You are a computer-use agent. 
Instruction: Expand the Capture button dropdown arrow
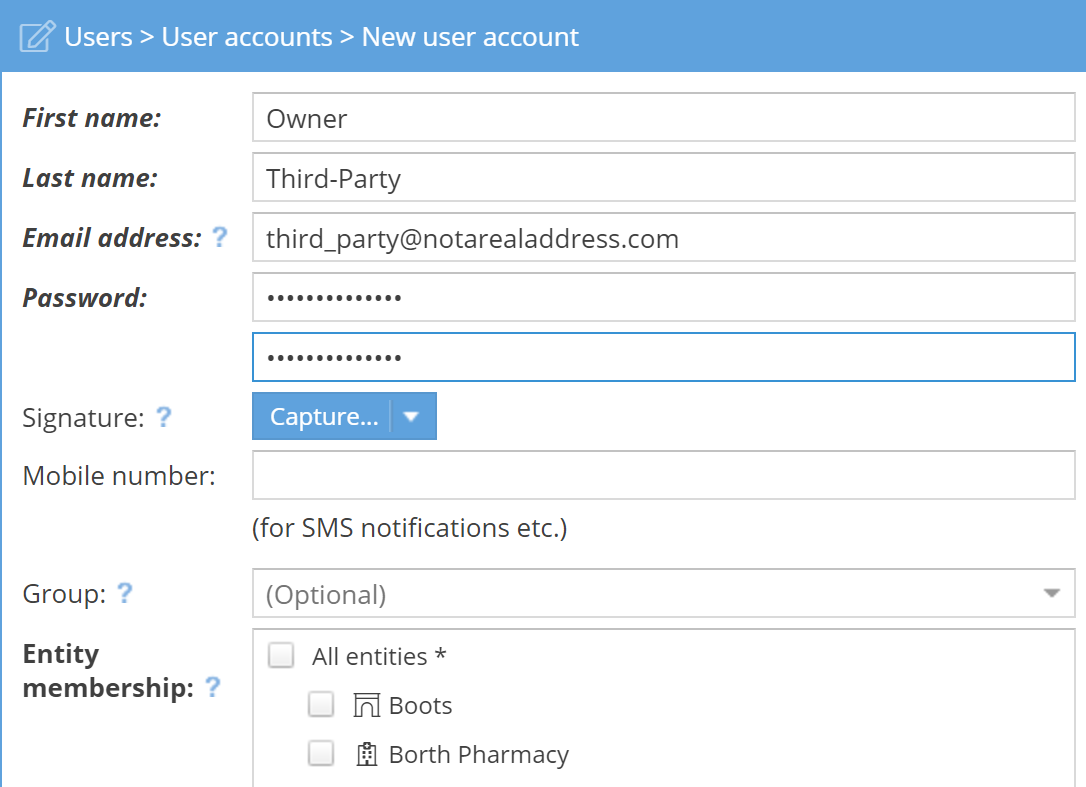pyautogui.click(x=411, y=417)
